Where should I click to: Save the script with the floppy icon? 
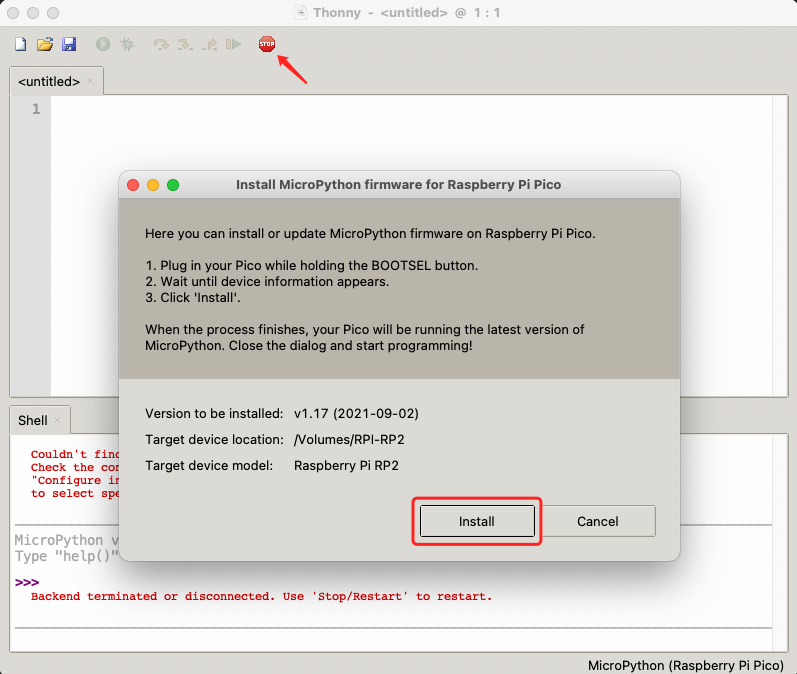[69, 44]
